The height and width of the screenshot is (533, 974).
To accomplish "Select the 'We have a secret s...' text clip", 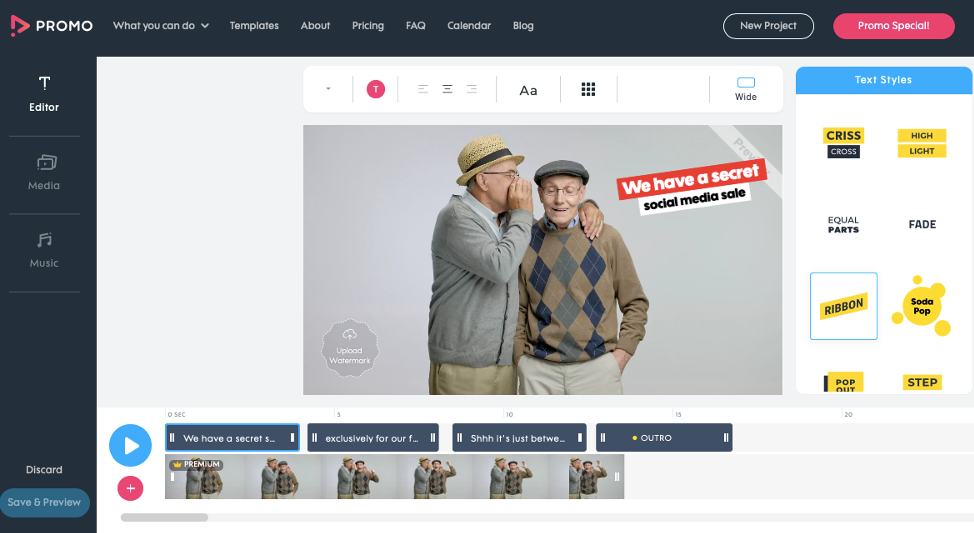I will pyautogui.click(x=232, y=438).
